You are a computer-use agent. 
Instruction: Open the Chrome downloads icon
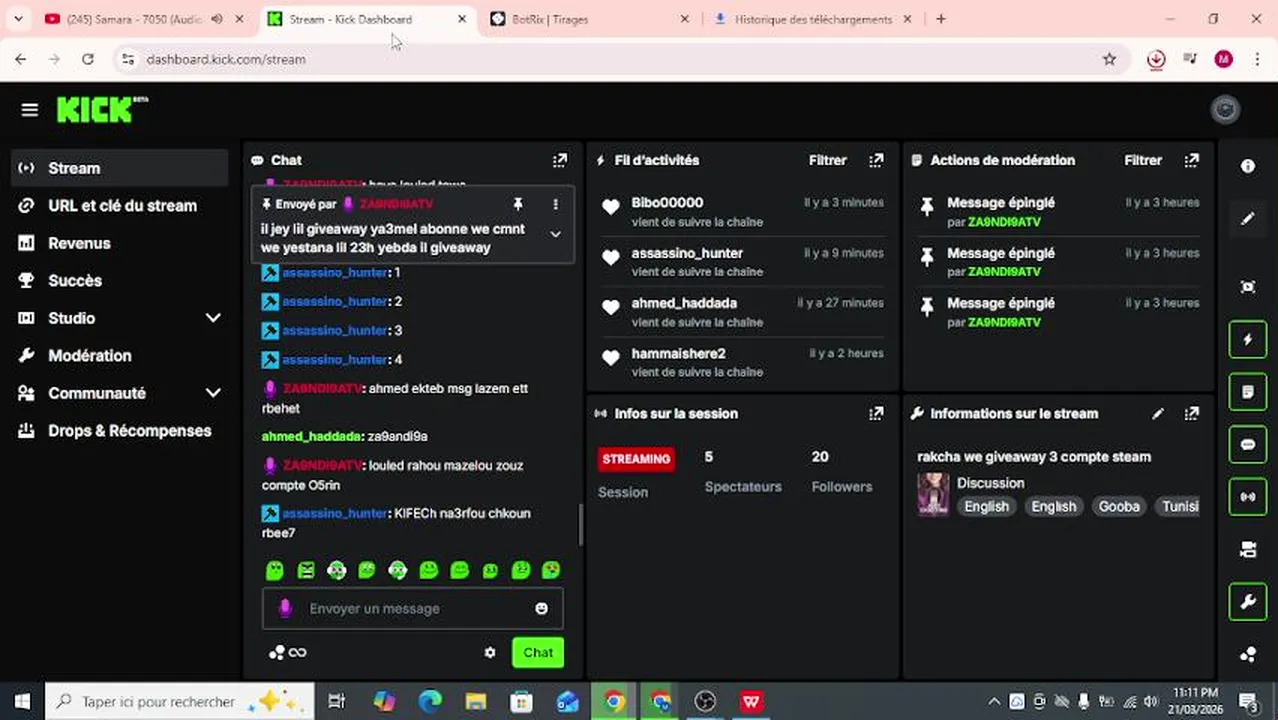(x=1156, y=59)
